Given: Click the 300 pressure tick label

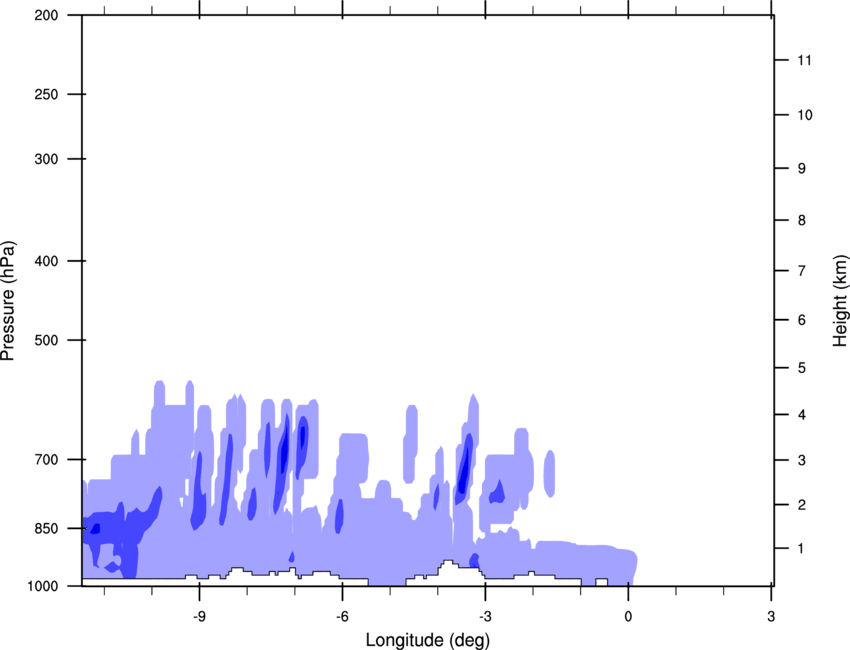Looking at the screenshot, I should (46, 159).
